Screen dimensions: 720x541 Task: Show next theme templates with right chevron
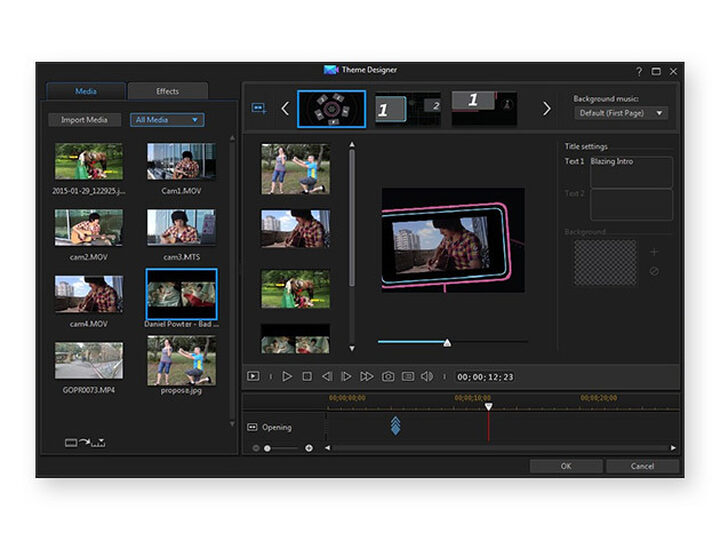point(546,108)
